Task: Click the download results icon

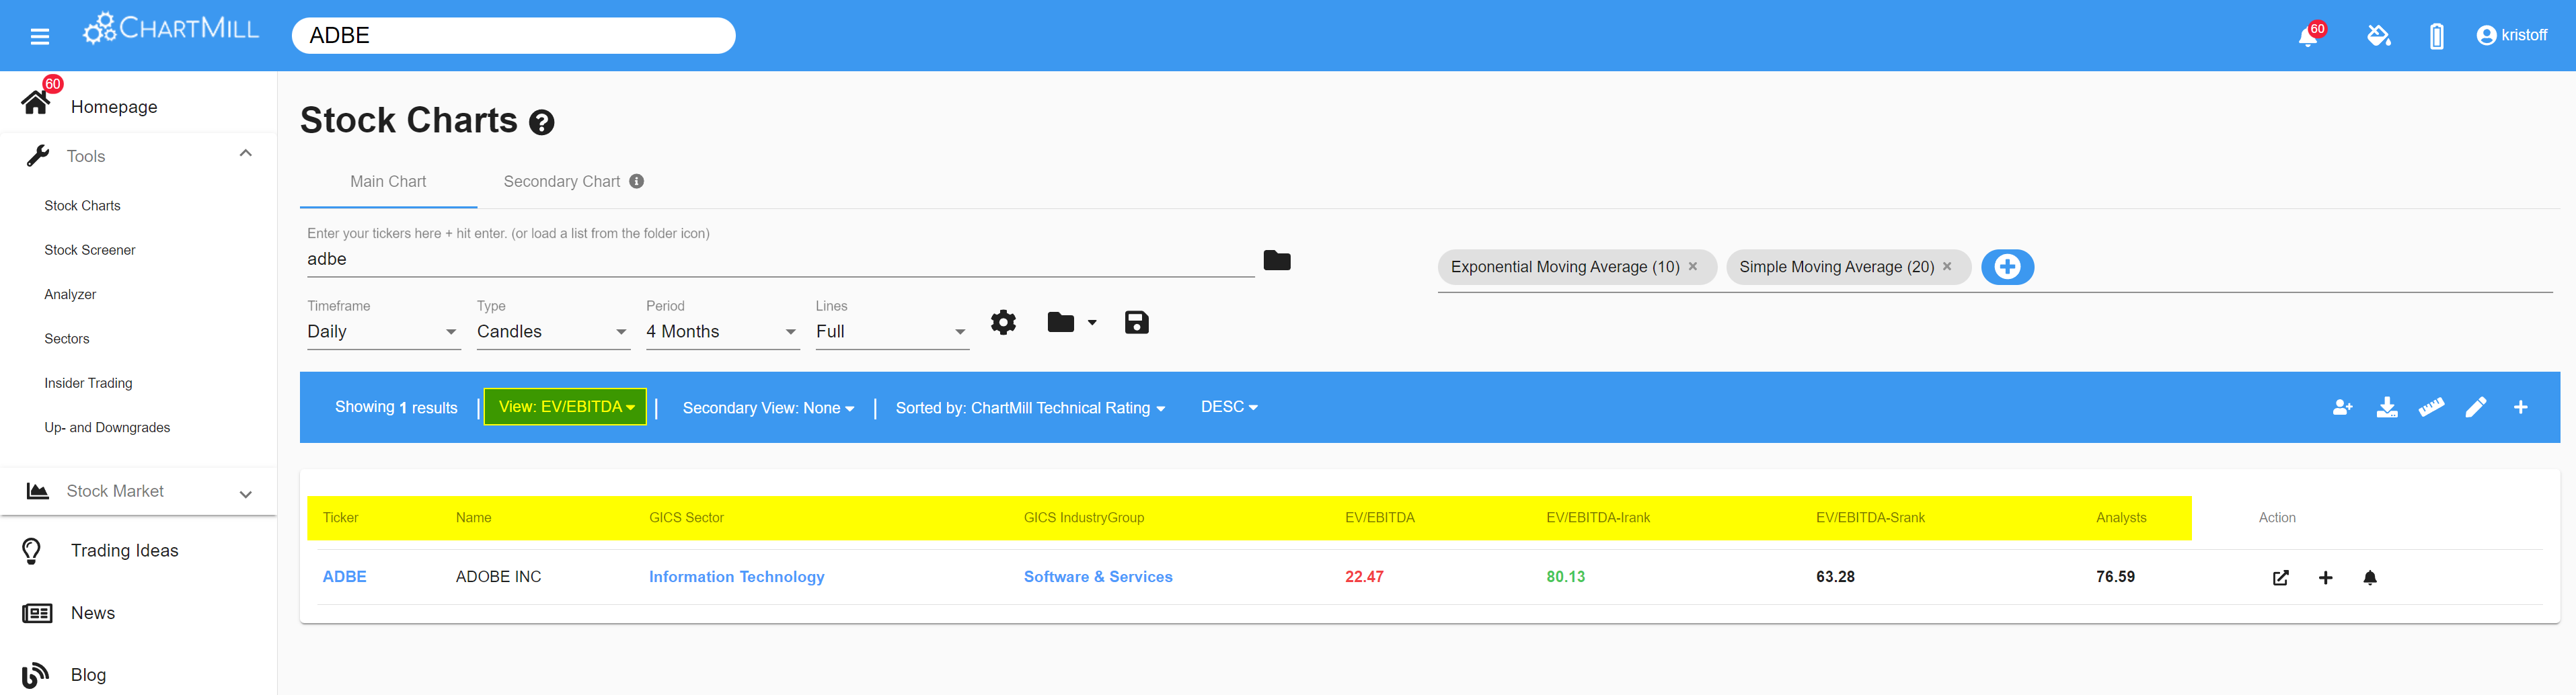Action: 2386,407
